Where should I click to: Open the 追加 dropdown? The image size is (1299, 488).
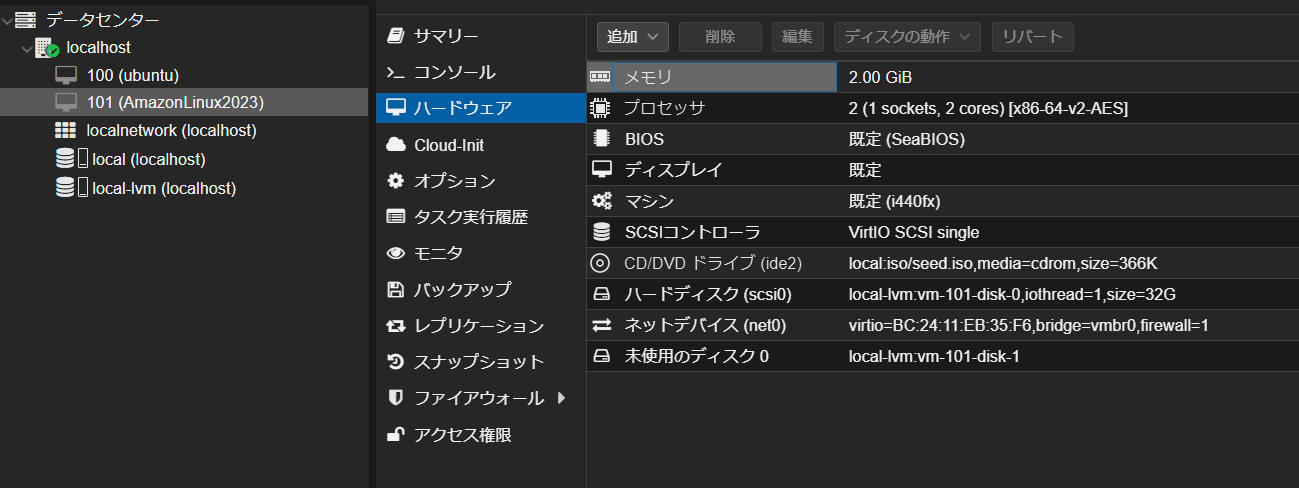pyautogui.click(x=633, y=37)
